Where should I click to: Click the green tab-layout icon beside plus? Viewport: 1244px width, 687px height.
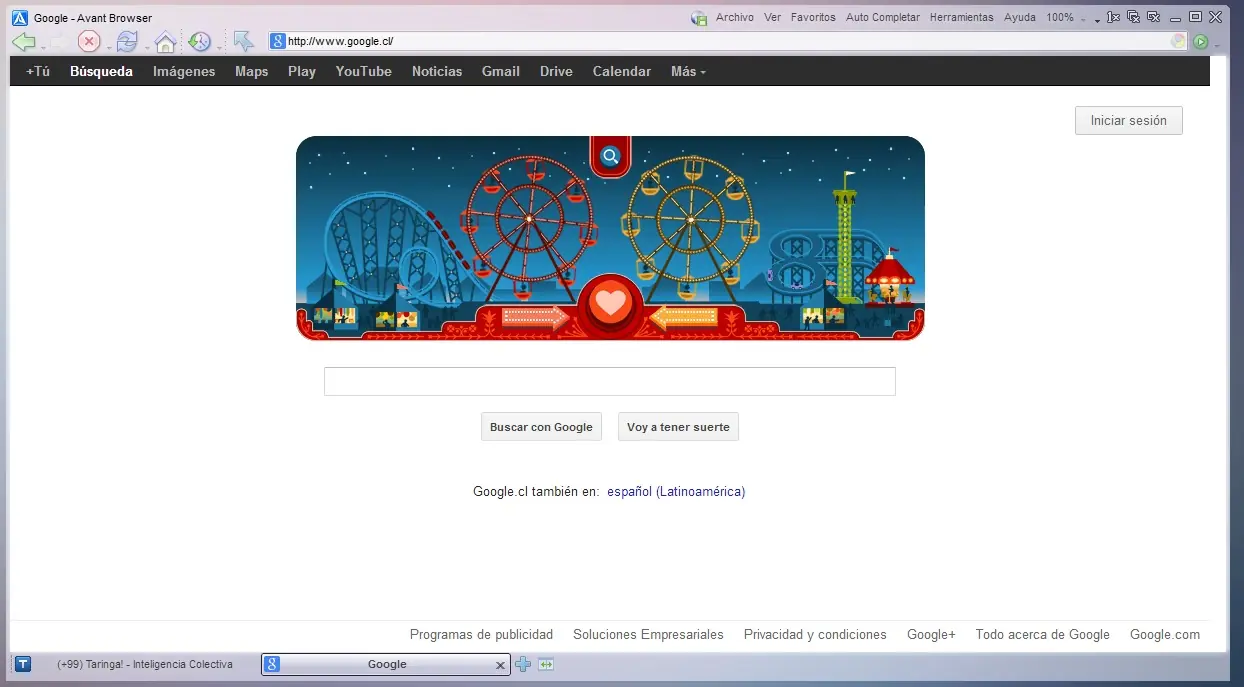546,664
